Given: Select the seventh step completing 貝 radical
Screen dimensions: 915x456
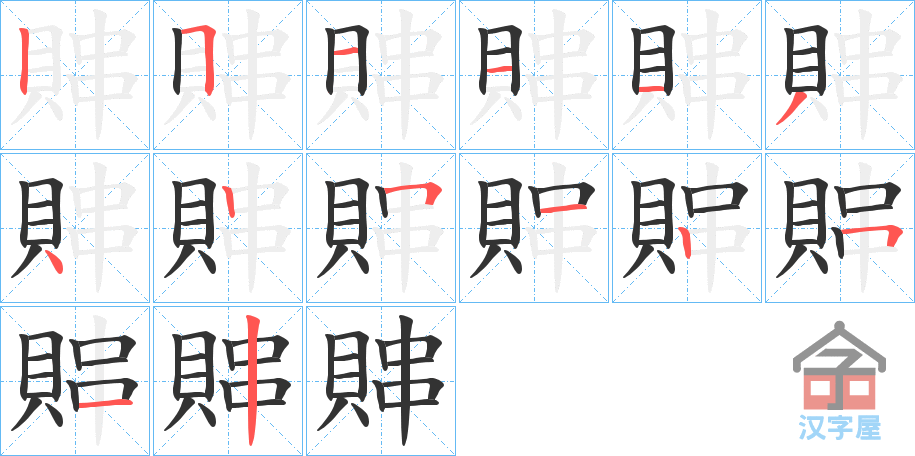Looking at the screenshot, I should 75,228.
